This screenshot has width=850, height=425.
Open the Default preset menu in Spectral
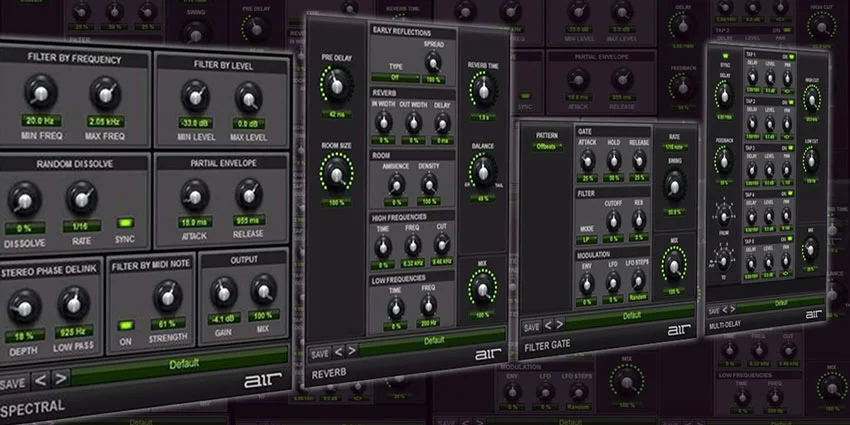[x=180, y=364]
